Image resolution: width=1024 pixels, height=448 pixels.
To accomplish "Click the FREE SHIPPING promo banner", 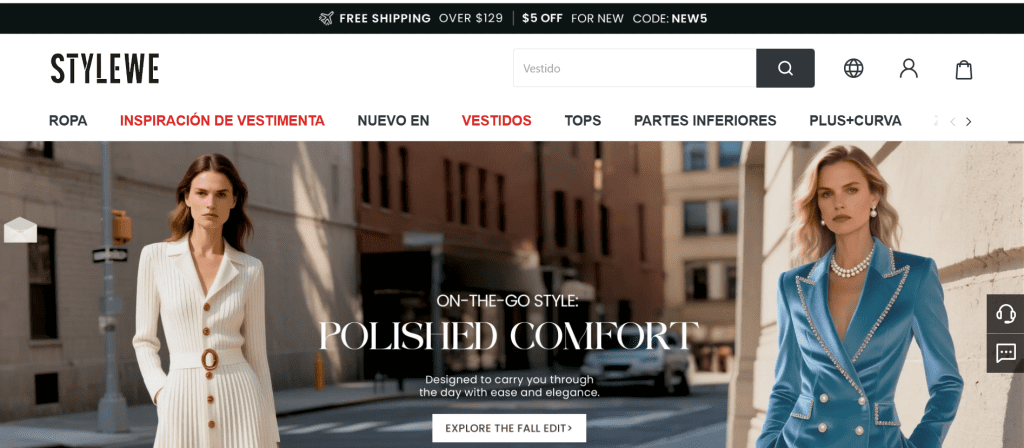I will [512, 18].
